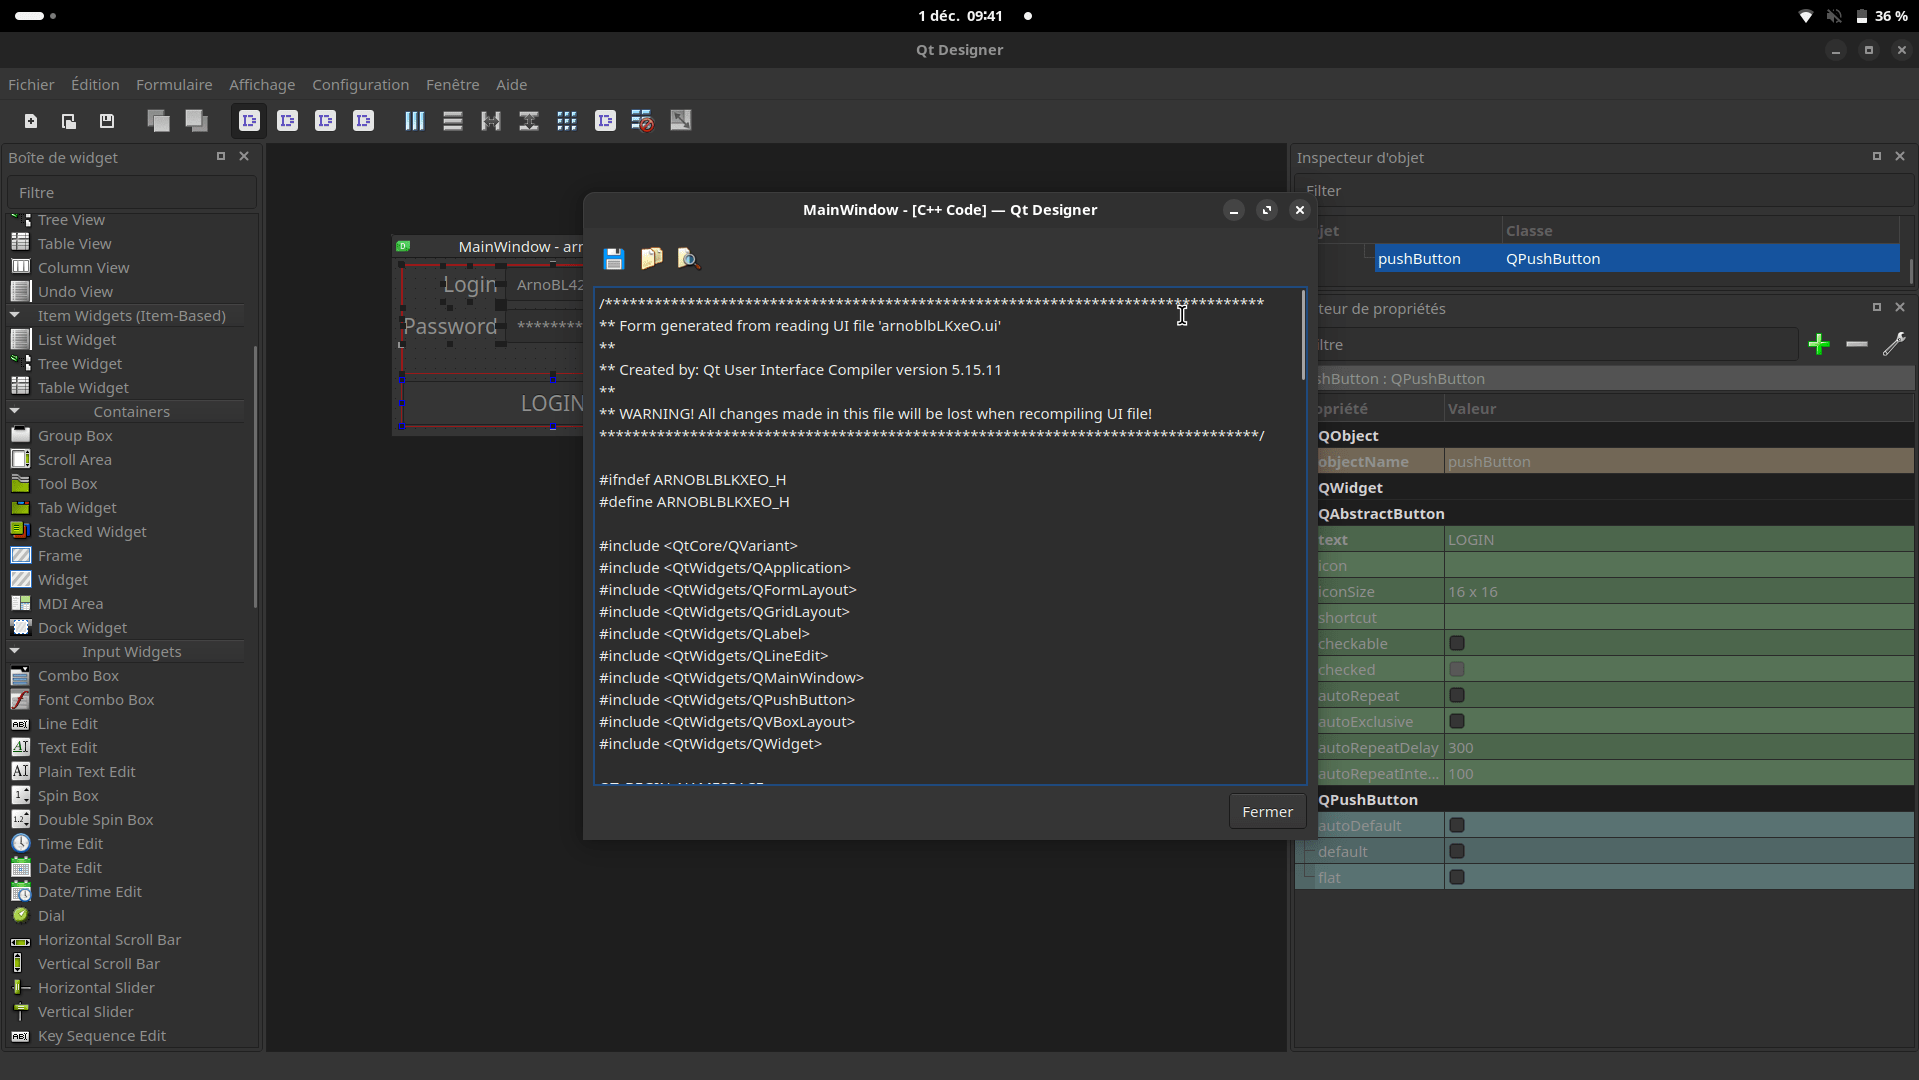Send the selected widget to back
This screenshot has width=1919, height=1080.
pyautogui.click(x=158, y=121)
